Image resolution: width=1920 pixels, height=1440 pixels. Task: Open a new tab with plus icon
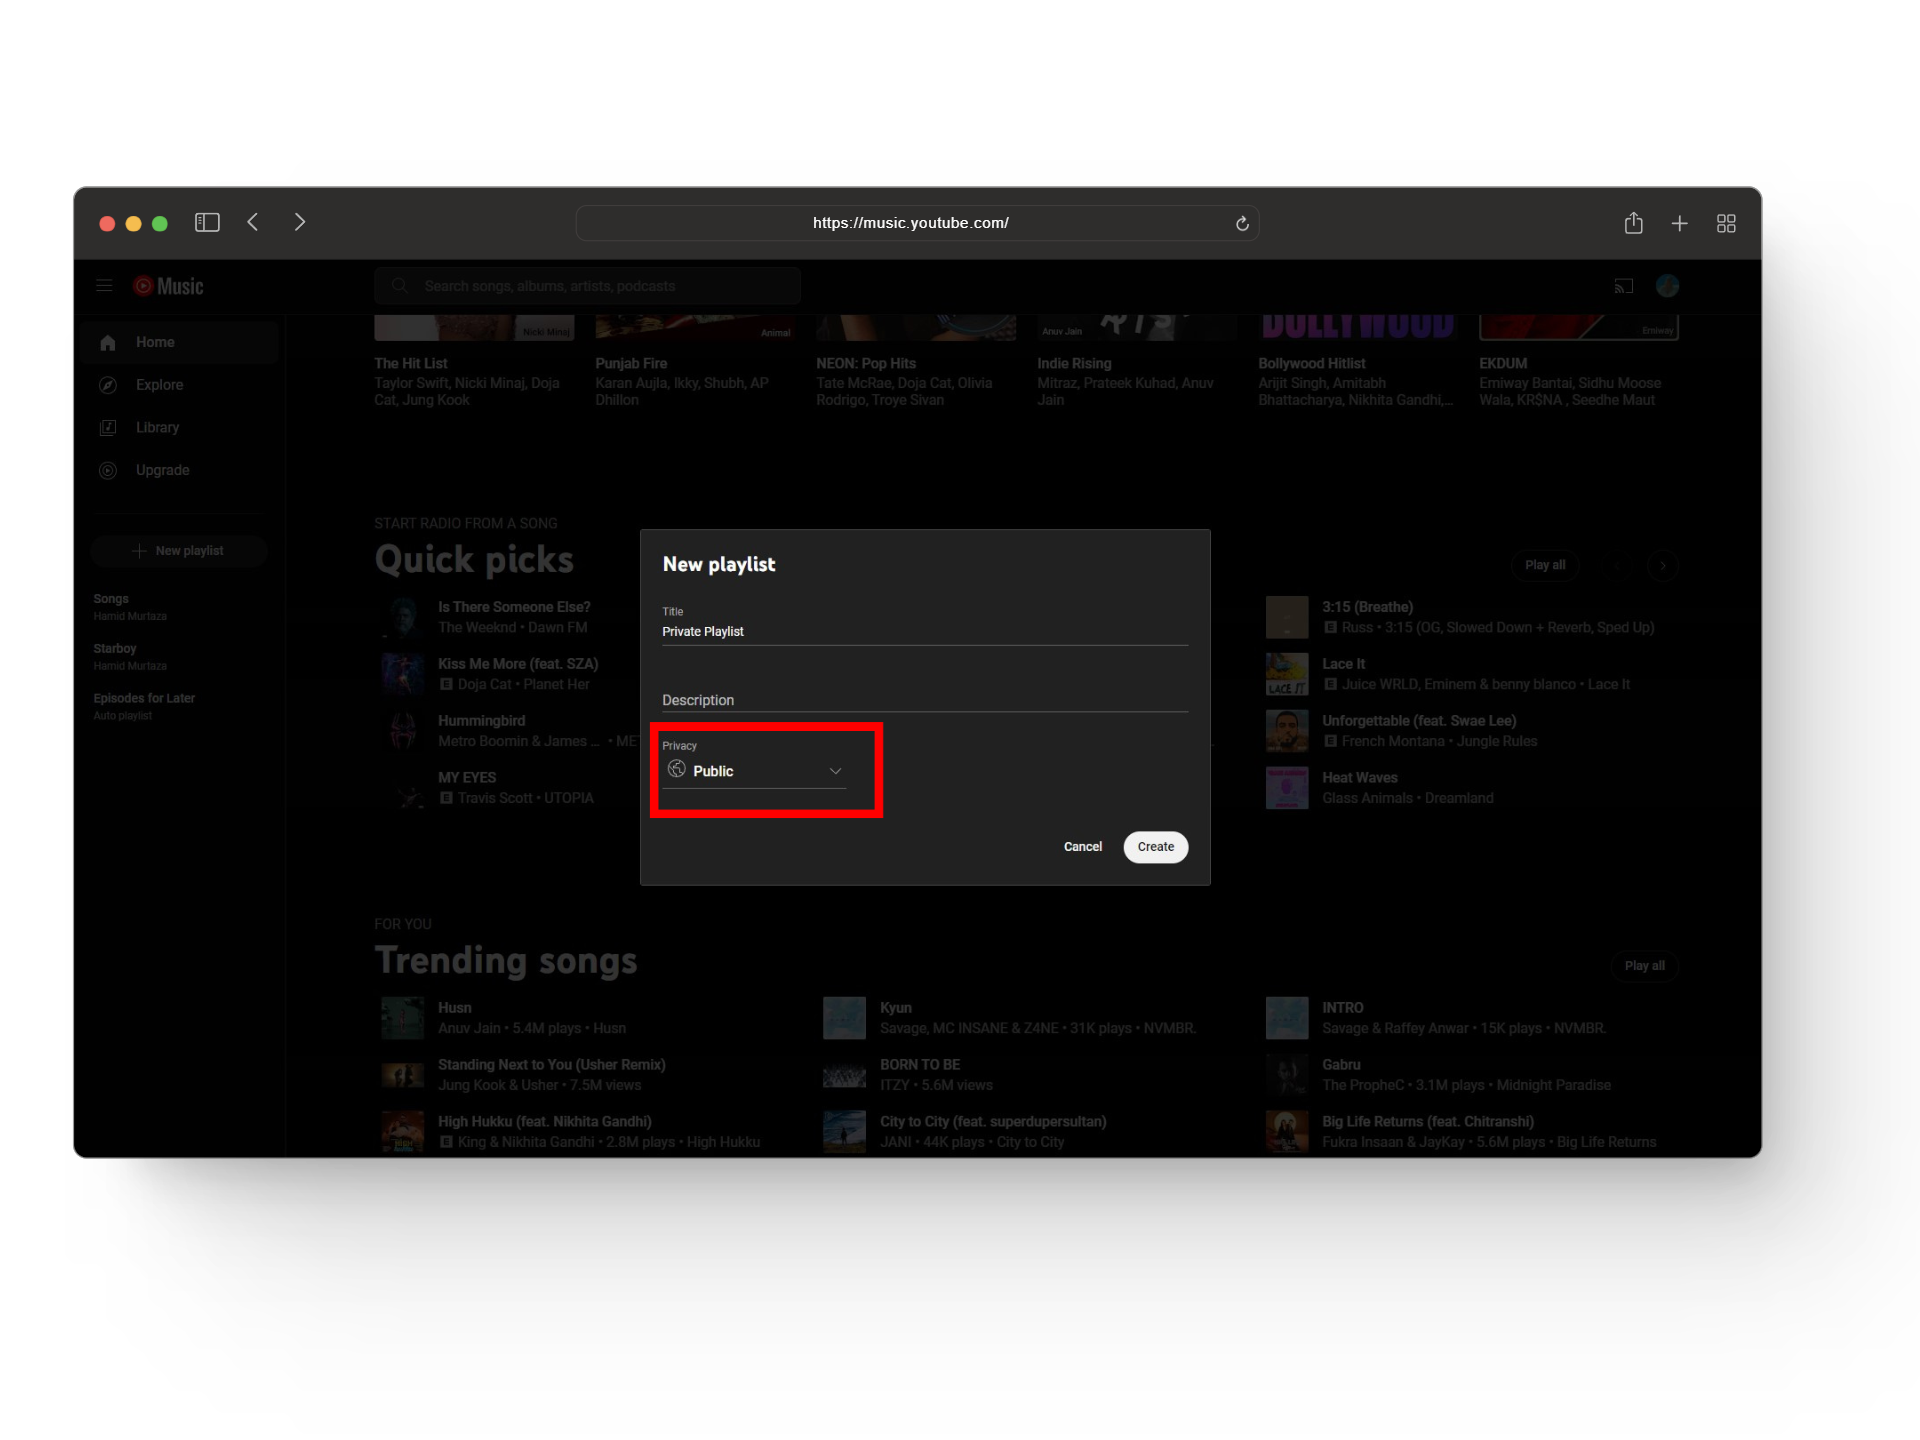(1679, 224)
